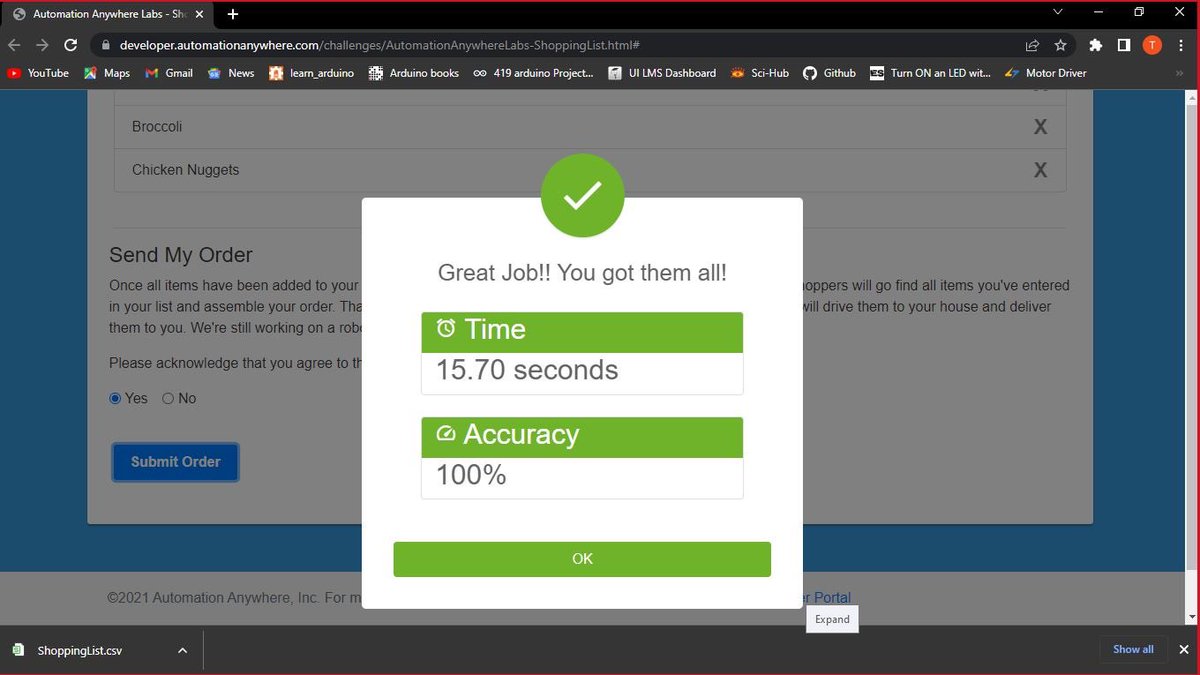Open the News bookmark

(231, 73)
